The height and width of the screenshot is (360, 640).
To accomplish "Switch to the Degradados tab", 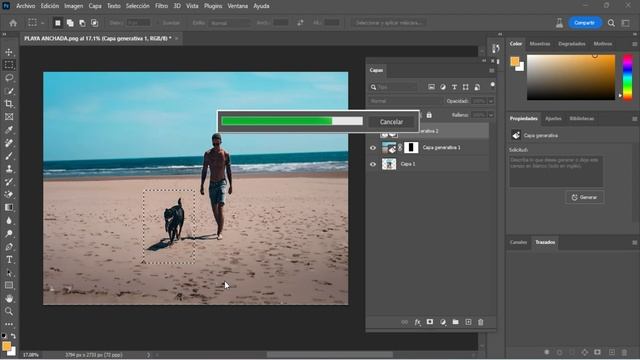I will coord(572,44).
